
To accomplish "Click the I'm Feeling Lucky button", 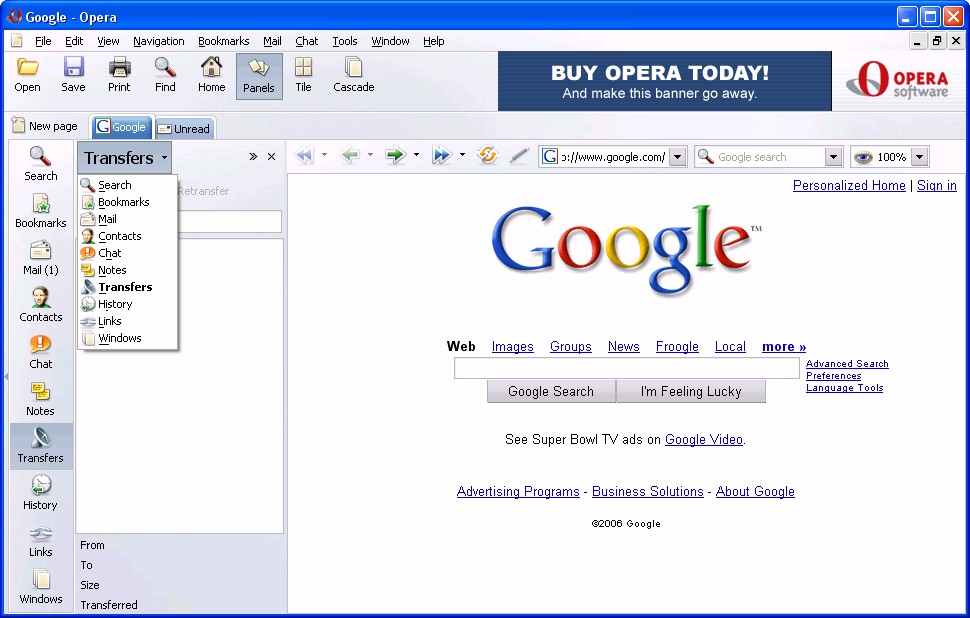I will pyautogui.click(x=691, y=392).
